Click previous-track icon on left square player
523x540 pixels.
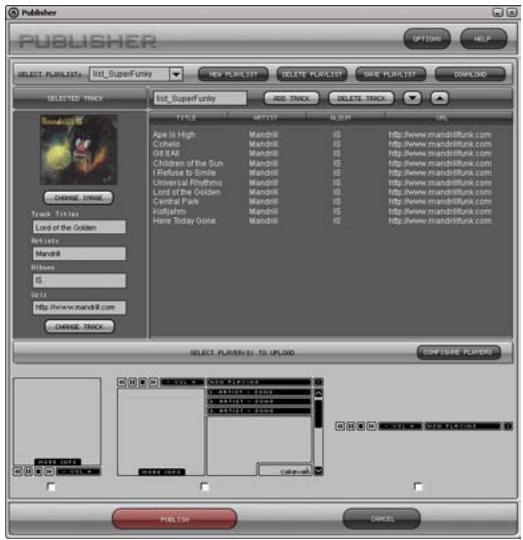pyautogui.click(x=18, y=471)
